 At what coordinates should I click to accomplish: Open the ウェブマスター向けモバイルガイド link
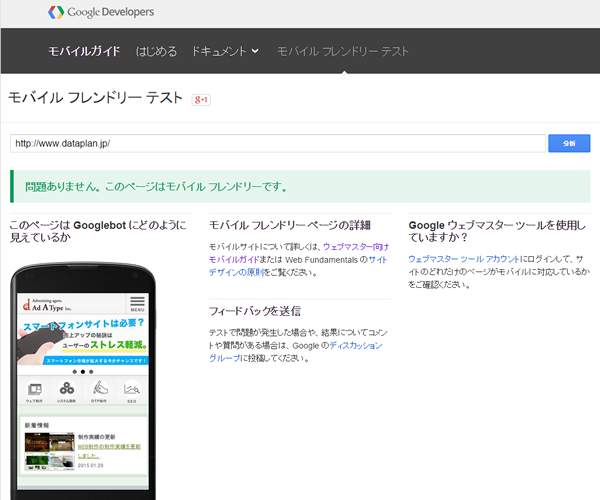pyautogui.click(x=299, y=253)
